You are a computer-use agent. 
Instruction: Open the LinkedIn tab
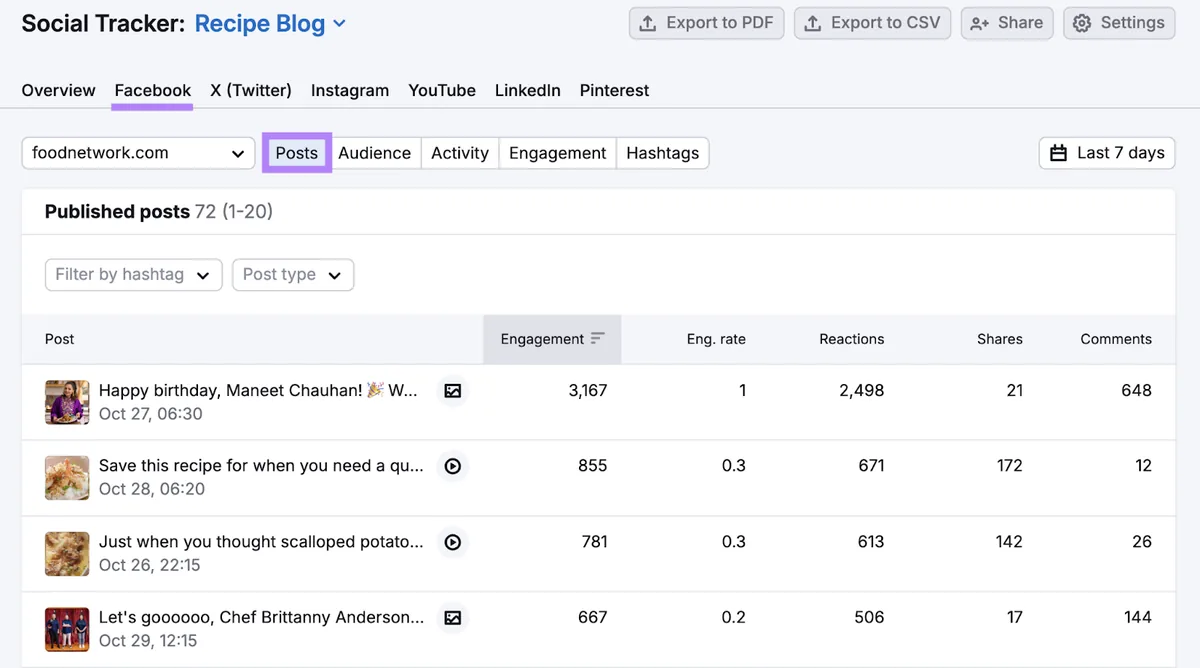[x=528, y=90]
